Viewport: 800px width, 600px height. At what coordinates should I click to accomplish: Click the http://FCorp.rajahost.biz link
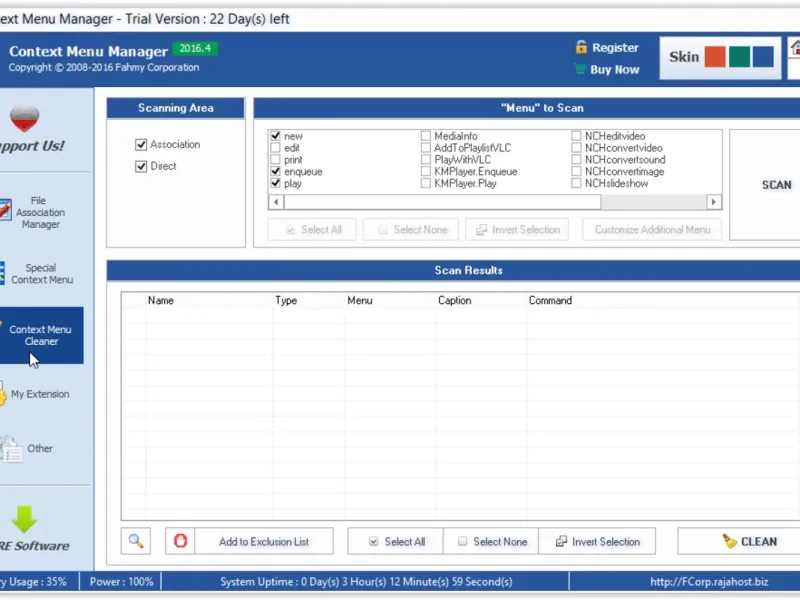709,582
